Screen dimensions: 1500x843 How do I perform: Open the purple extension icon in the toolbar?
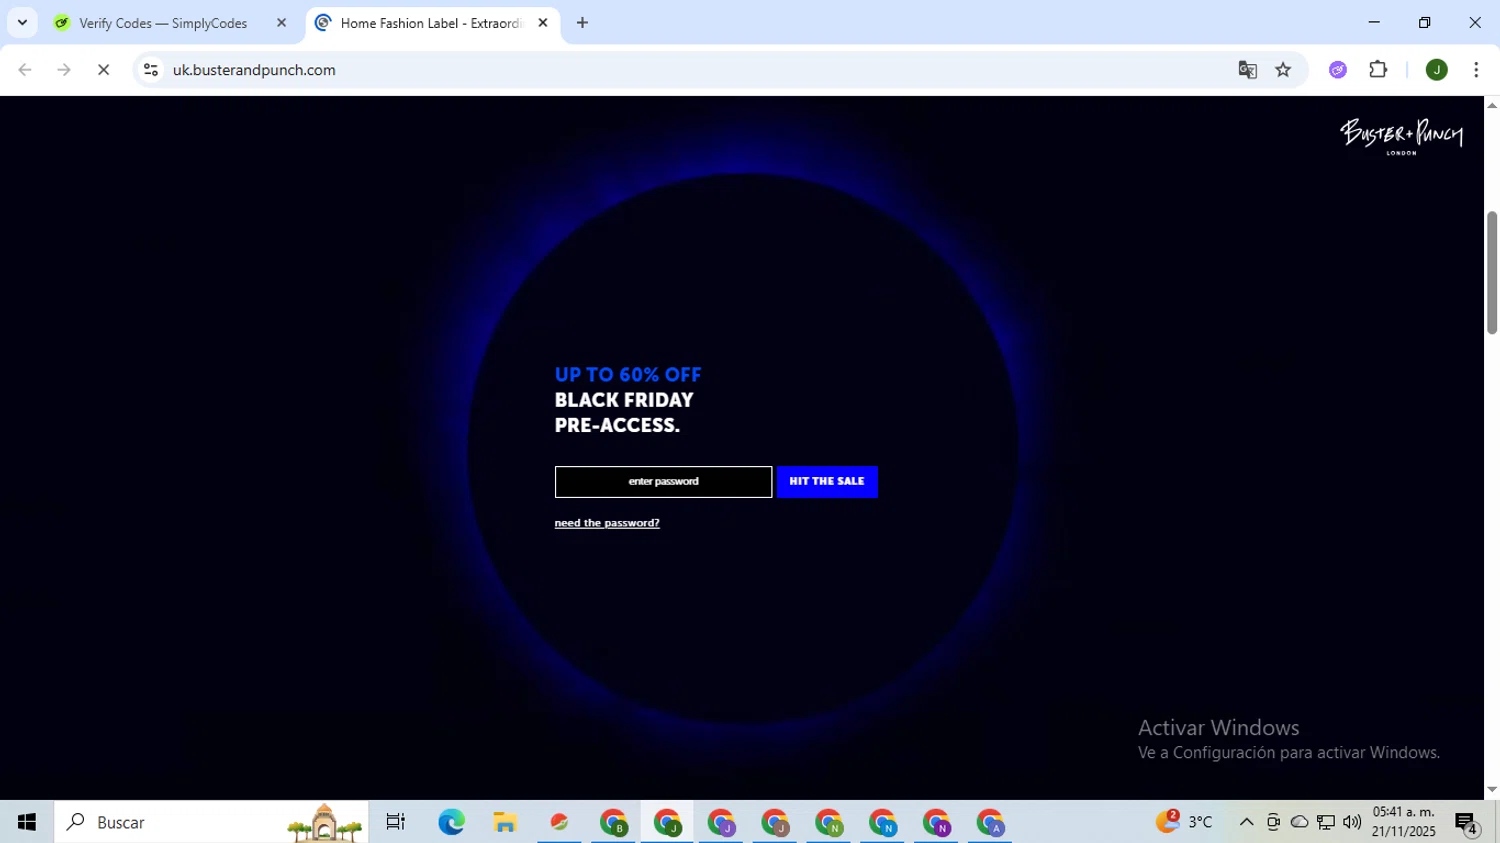1338,70
